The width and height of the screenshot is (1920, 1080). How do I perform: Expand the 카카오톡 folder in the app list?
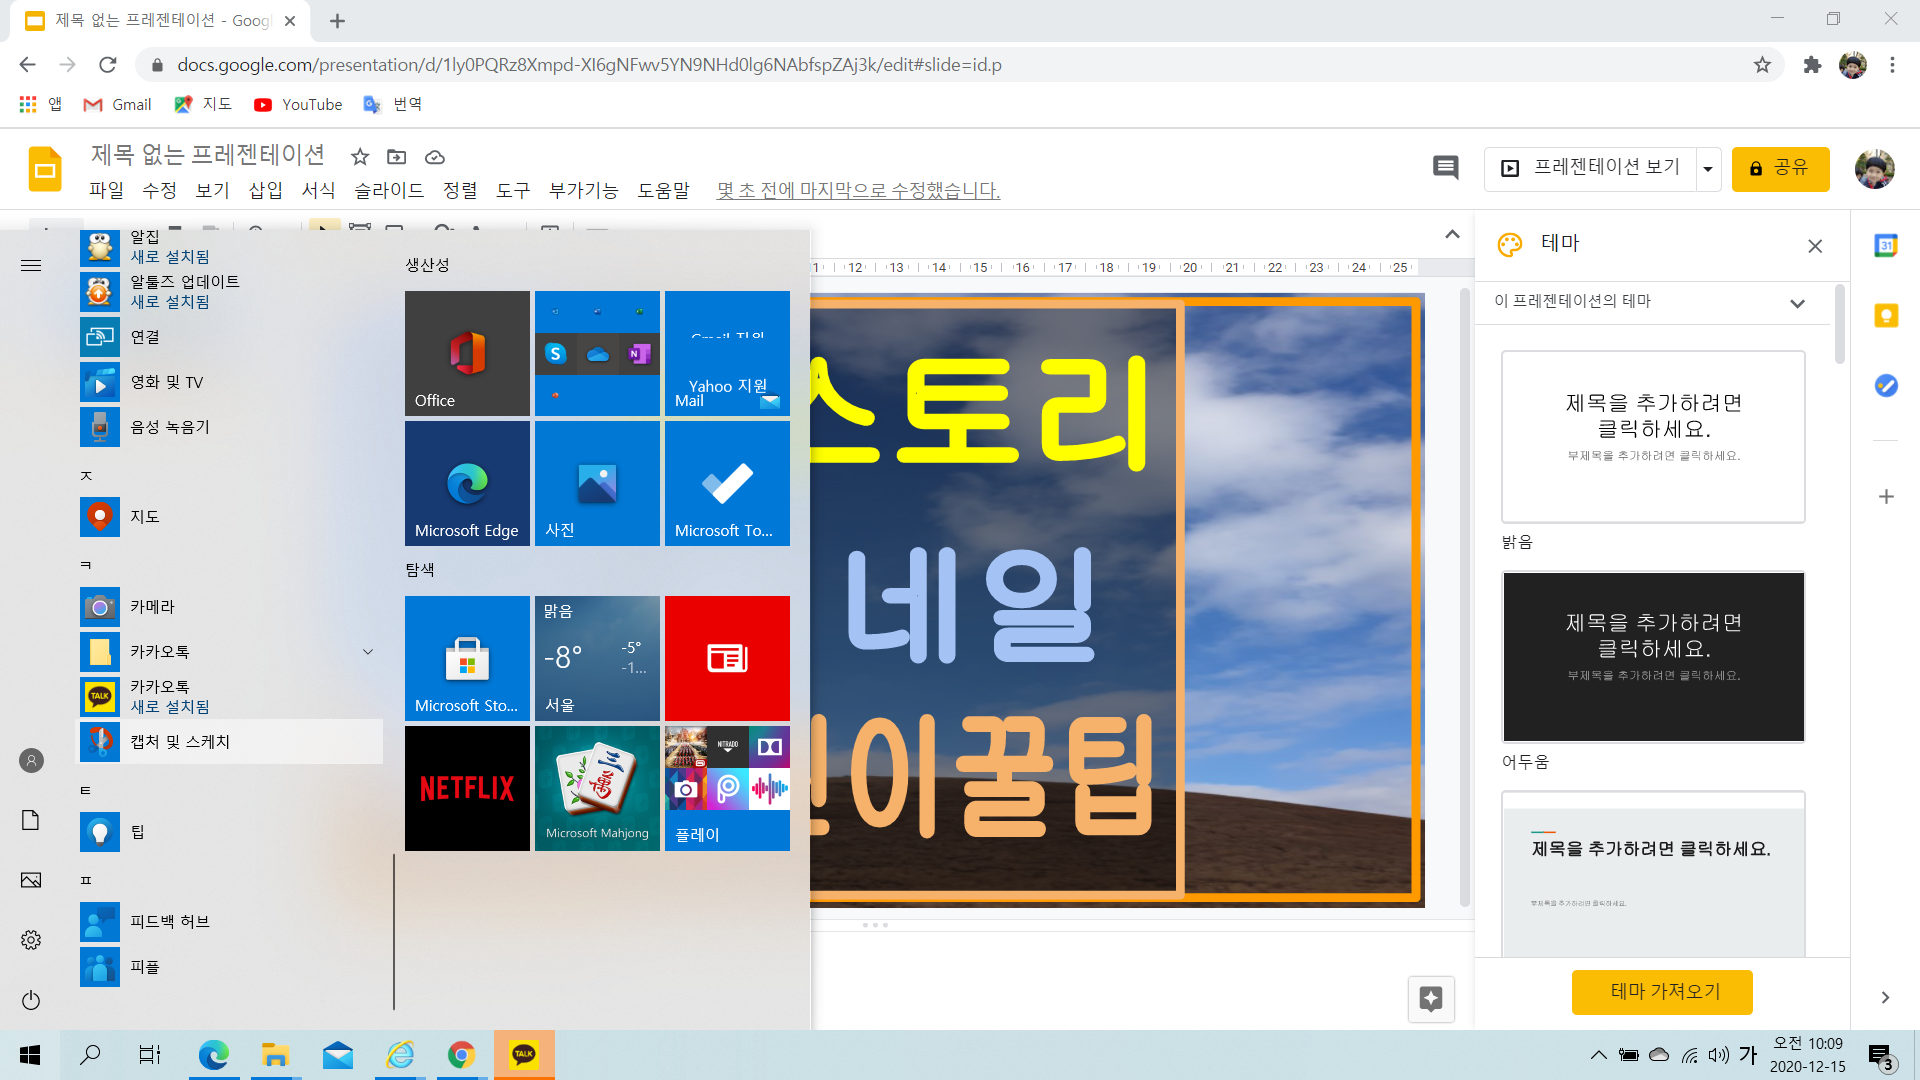click(368, 652)
